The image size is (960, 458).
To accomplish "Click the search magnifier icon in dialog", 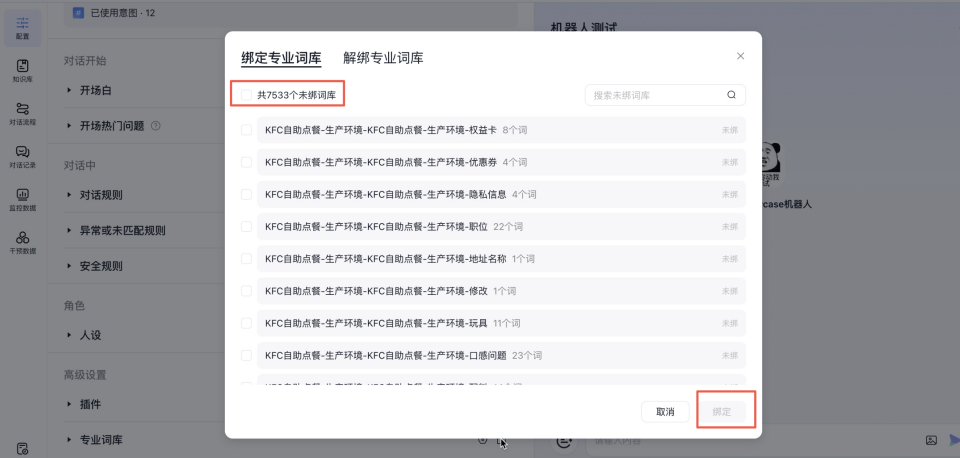I will pos(731,95).
